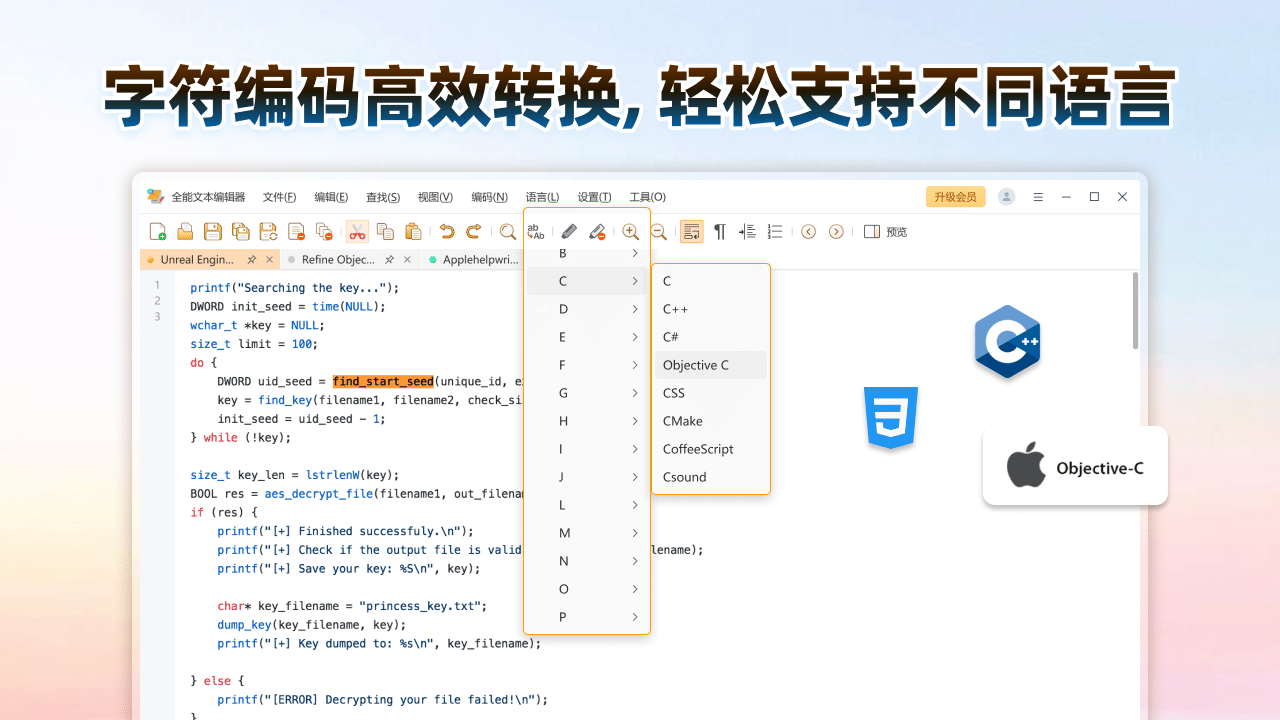Click the Redo arrow icon

coord(474,232)
